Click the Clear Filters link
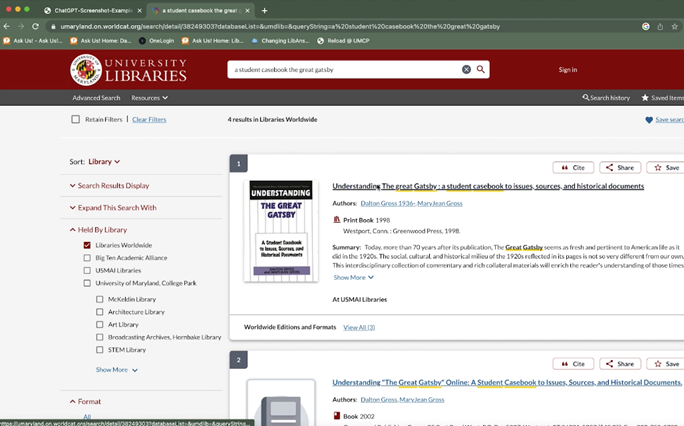The width and height of the screenshot is (684, 426). (149, 119)
